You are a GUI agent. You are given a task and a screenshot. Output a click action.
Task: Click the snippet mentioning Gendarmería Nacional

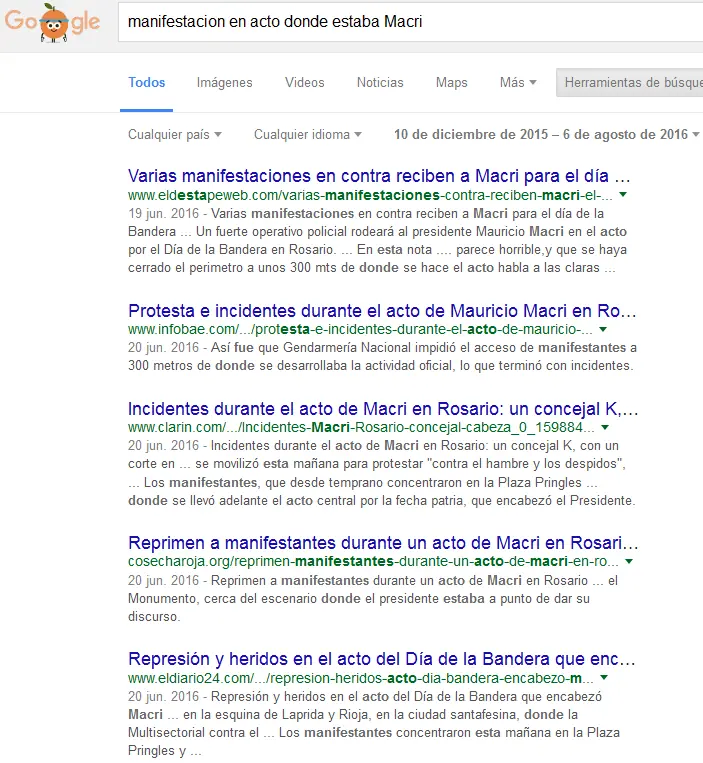(x=382, y=357)
